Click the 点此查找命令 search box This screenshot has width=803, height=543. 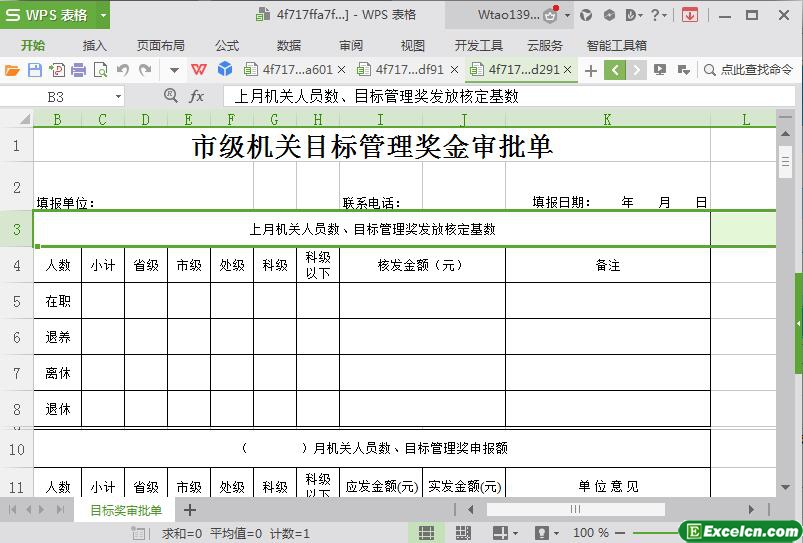(x=749, y=70)
